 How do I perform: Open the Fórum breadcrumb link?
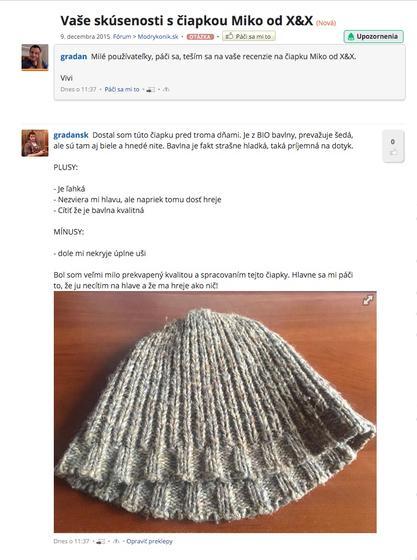(x=122, y=36)
